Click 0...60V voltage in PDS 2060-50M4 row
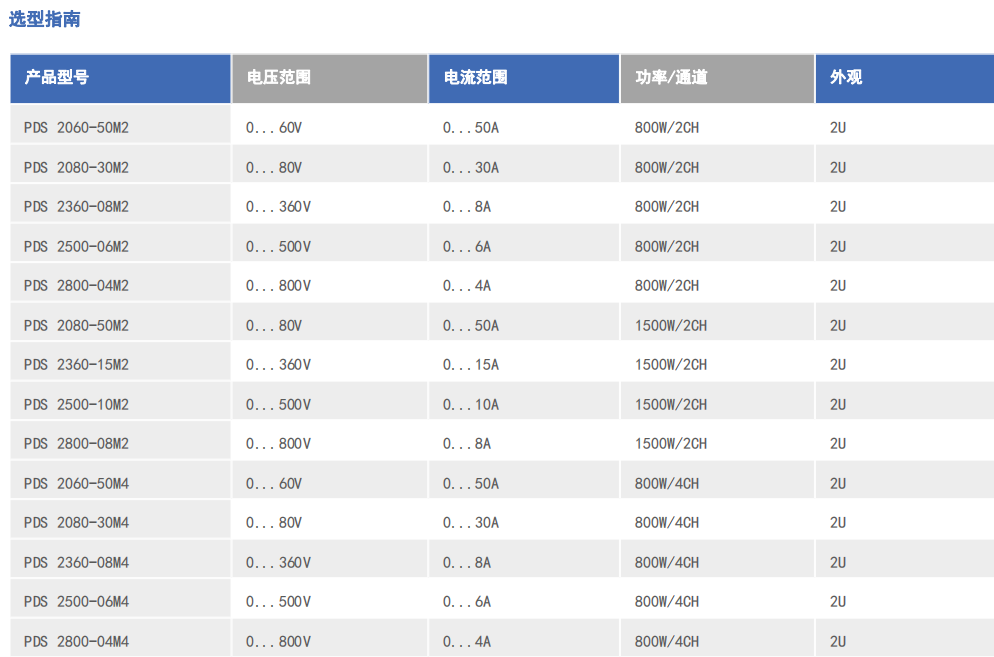Screen dimensions: 994x657 (x=274, y=484)
